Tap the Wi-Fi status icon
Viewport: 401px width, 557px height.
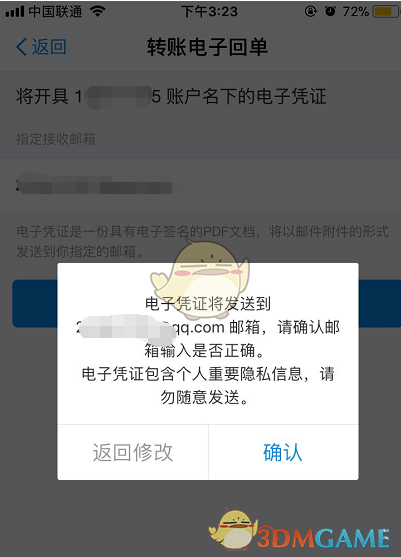tap(97, 12)
